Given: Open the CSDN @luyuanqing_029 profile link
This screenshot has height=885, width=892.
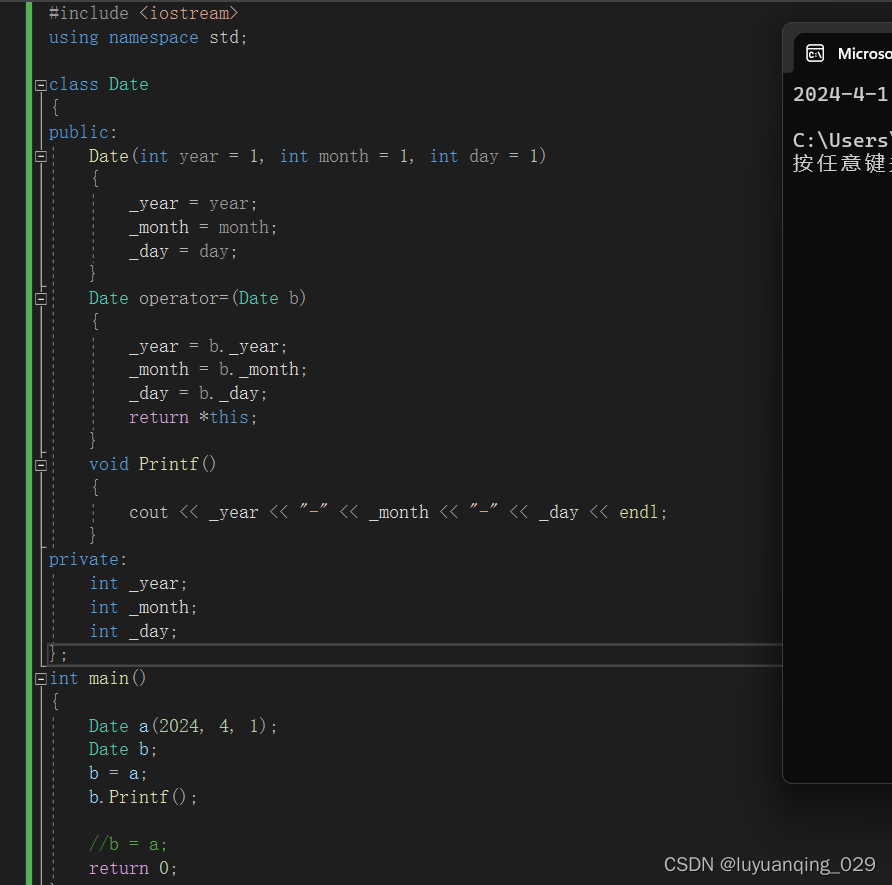Looking at the screenshot, I should pyautogui.click(x=770, y=864).
